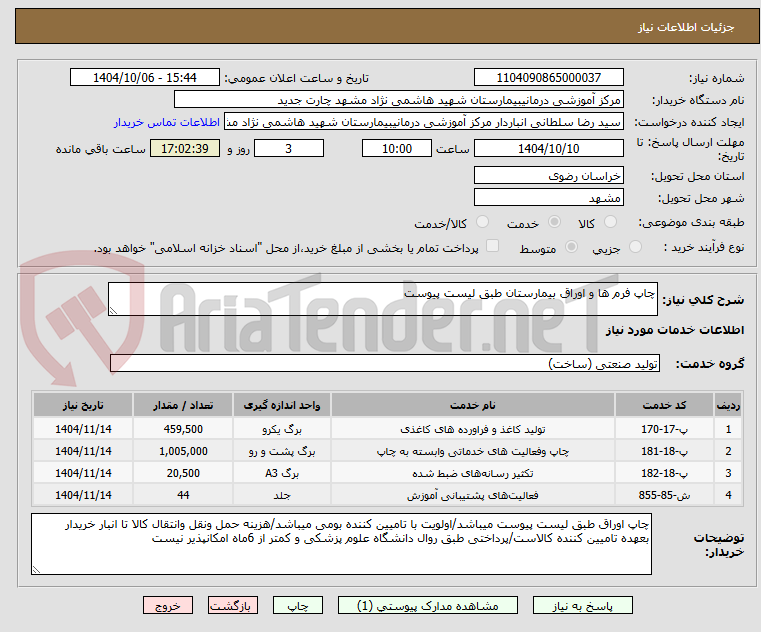
Task: Click service code پ-18-181
Action: 664,451
